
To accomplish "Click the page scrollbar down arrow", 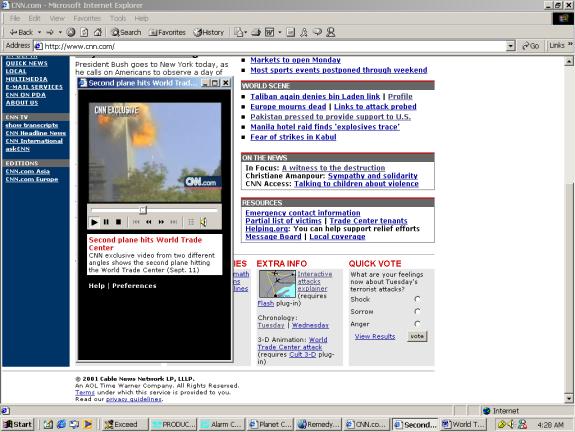I will coord(569,398).
